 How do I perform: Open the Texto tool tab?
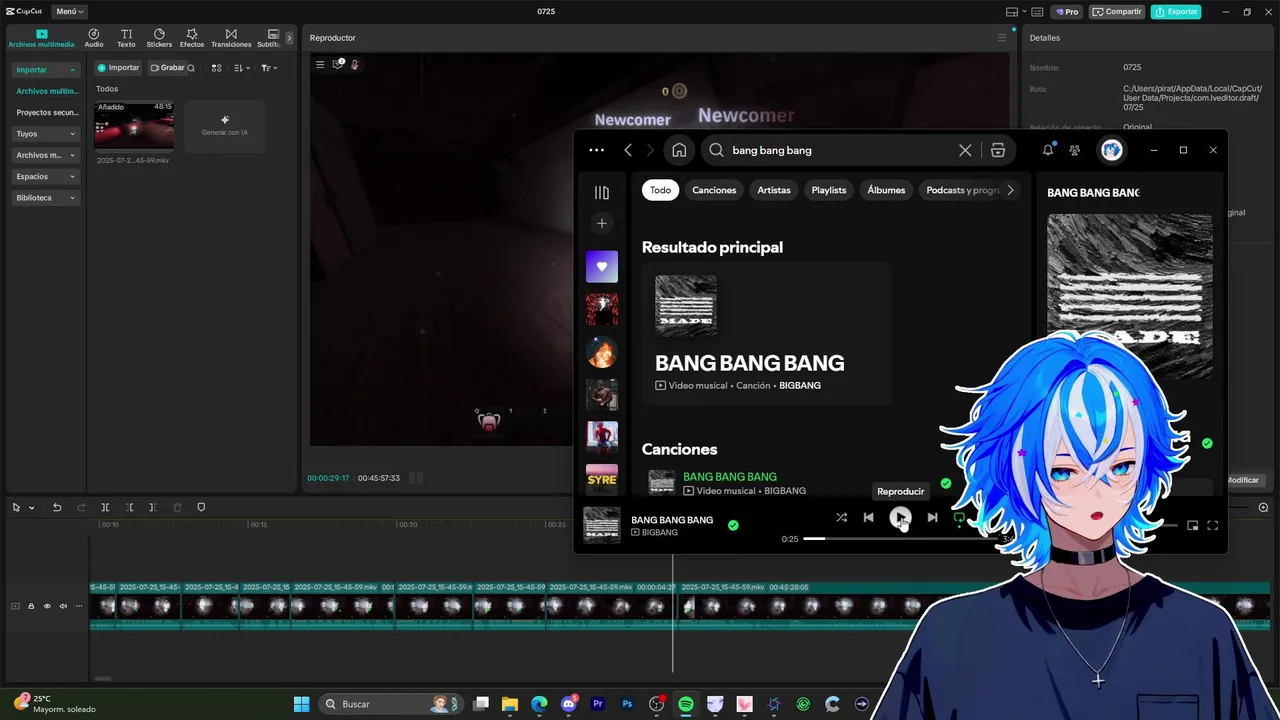click(126, 38)
